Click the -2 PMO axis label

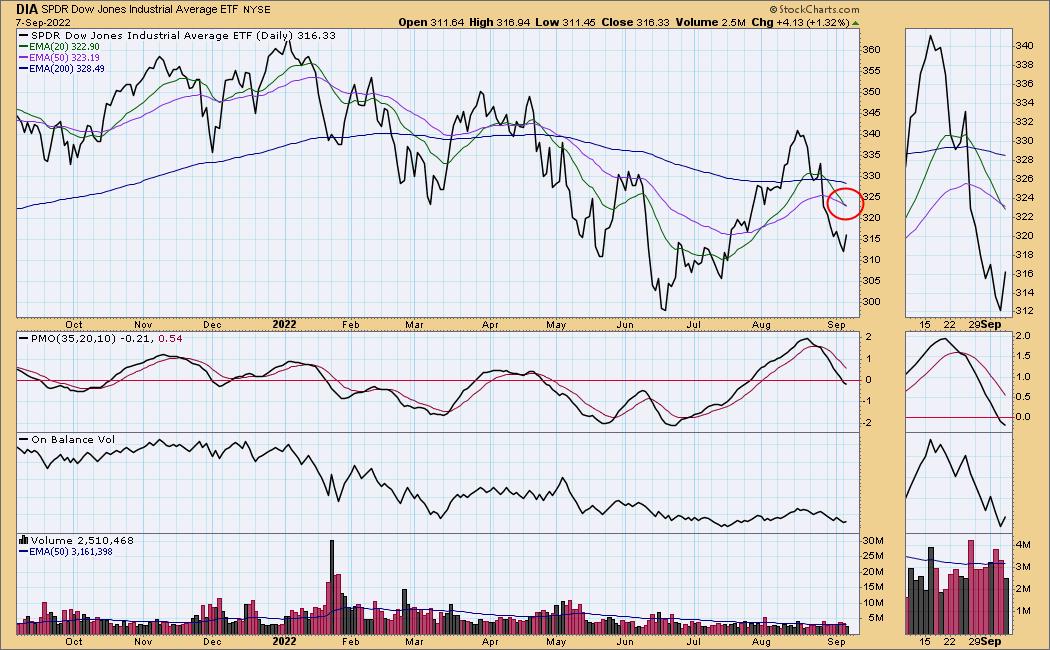tap(867, 422)
